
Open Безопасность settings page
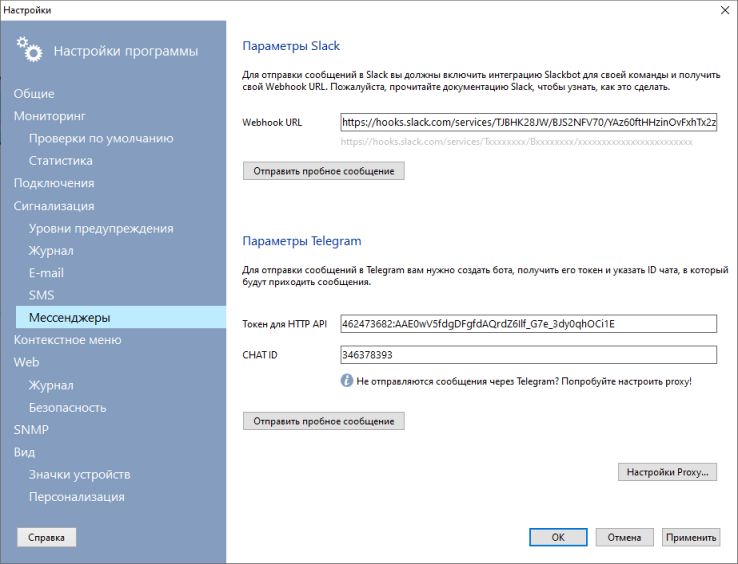click(x=67, y=408)
